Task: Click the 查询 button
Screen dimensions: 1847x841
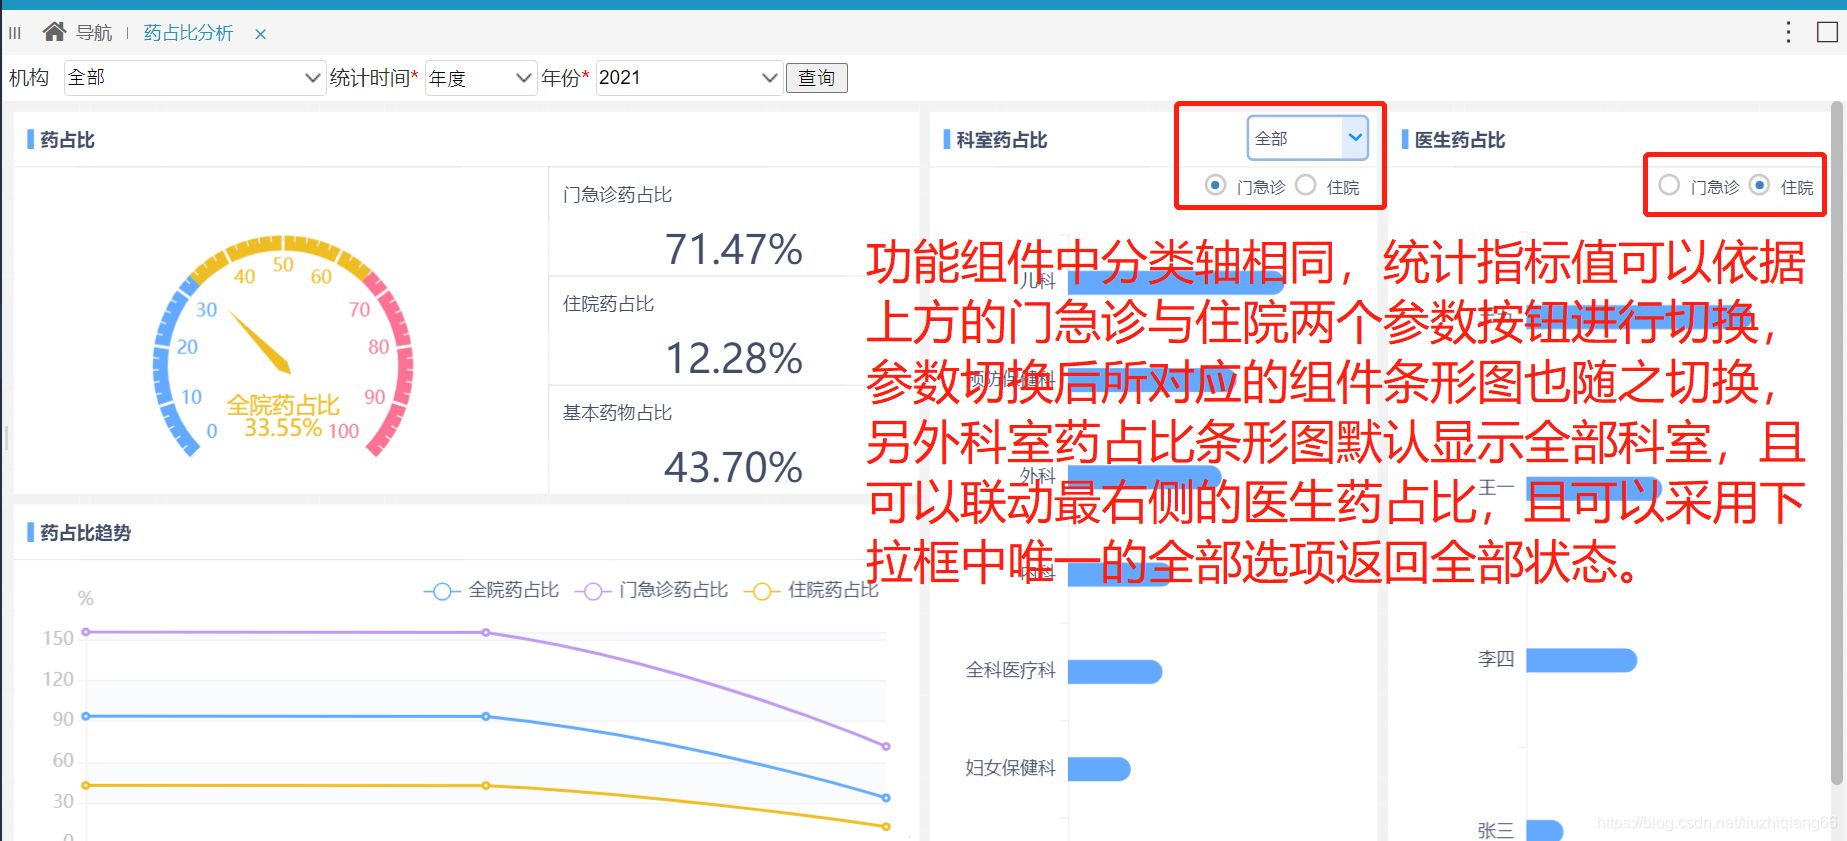Action: pos(817,78)
